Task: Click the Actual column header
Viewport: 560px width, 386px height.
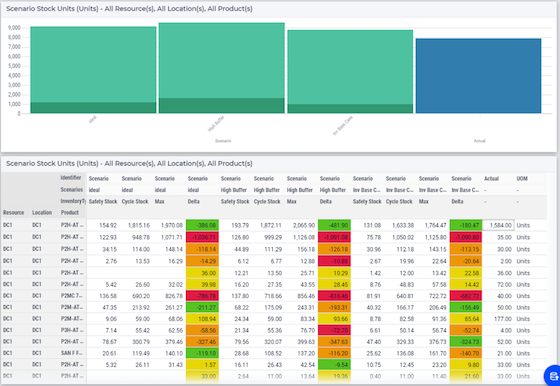Action: click(x=491, y=178)
